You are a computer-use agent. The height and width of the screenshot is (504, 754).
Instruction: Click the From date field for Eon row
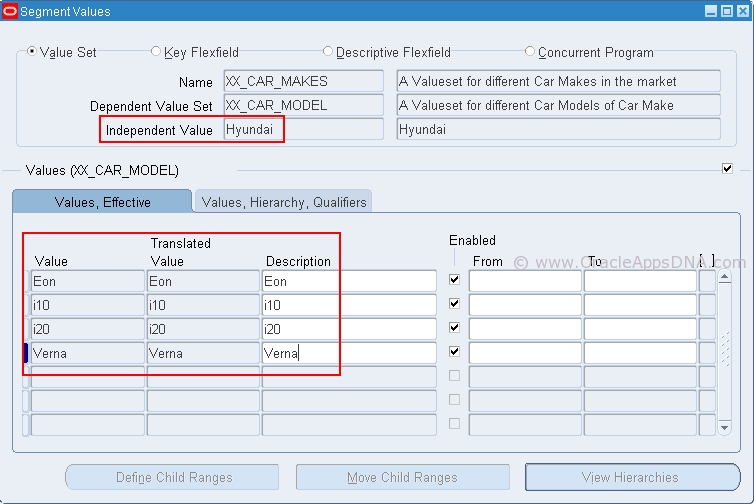(525, 281)
